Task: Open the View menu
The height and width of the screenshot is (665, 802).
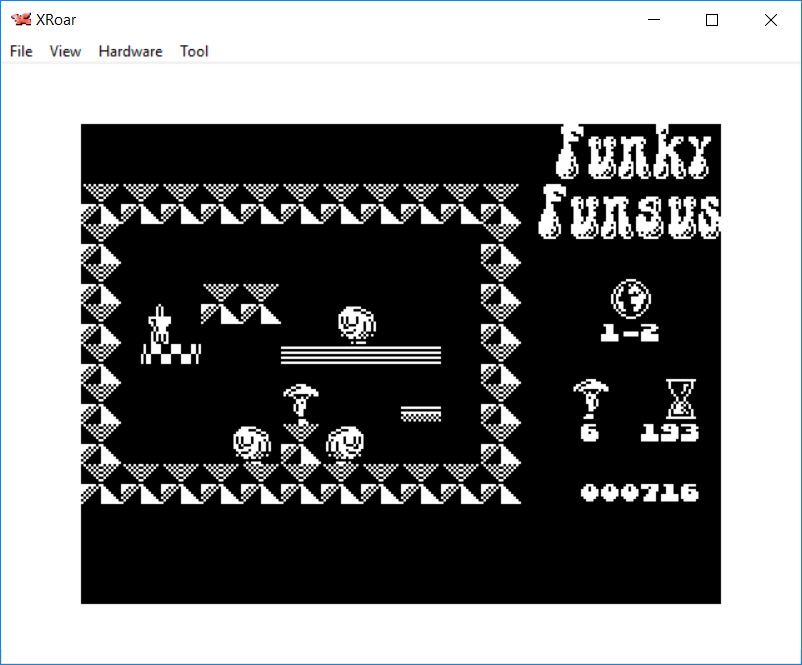Action: point(65,51)
